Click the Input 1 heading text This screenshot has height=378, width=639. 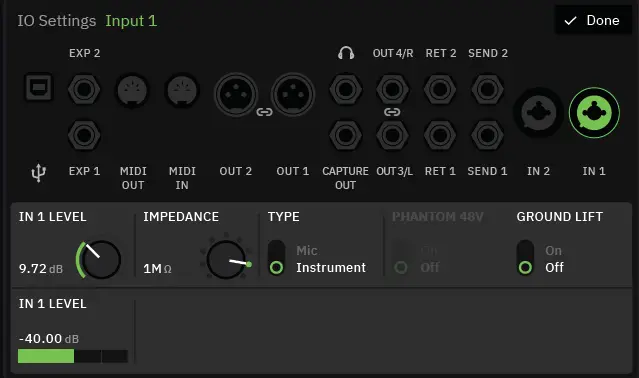(131, 21)
